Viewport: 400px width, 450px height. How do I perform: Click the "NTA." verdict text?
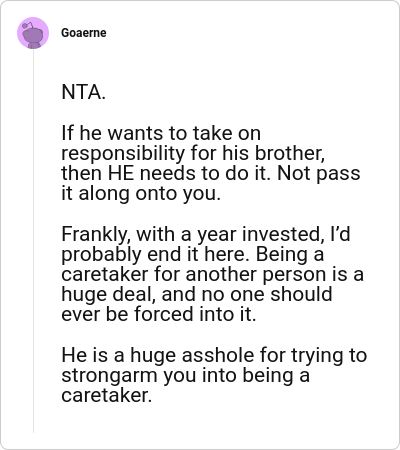pyautogui.click(x=83, y=92)
